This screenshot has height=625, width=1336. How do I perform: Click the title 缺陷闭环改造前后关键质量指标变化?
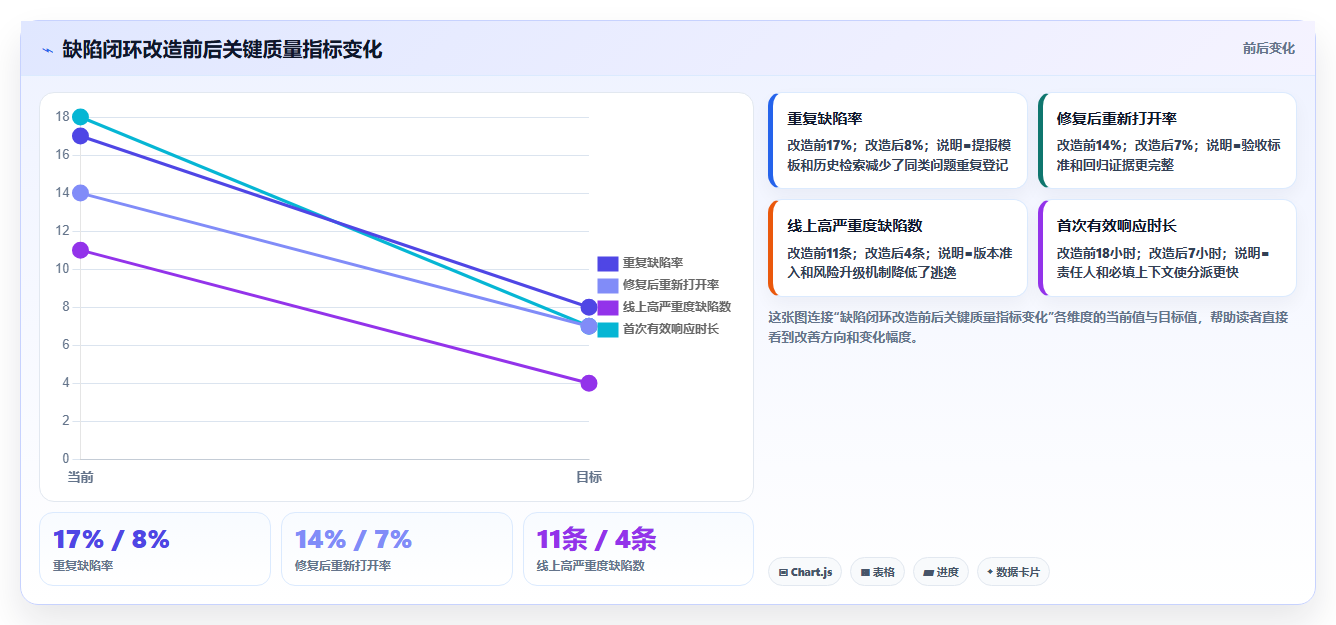(222, 49)
